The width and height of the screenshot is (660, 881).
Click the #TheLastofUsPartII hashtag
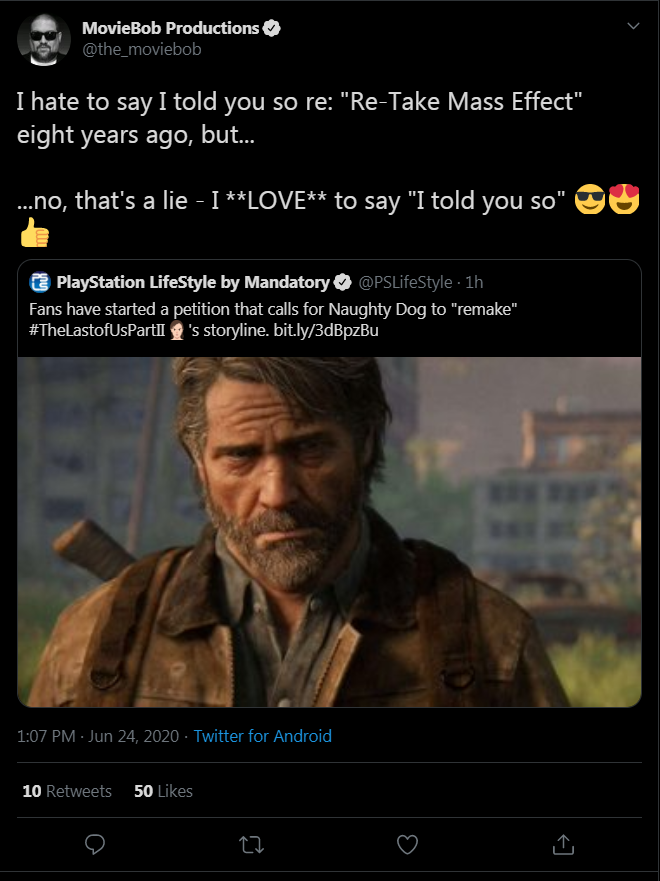point(98,329)
